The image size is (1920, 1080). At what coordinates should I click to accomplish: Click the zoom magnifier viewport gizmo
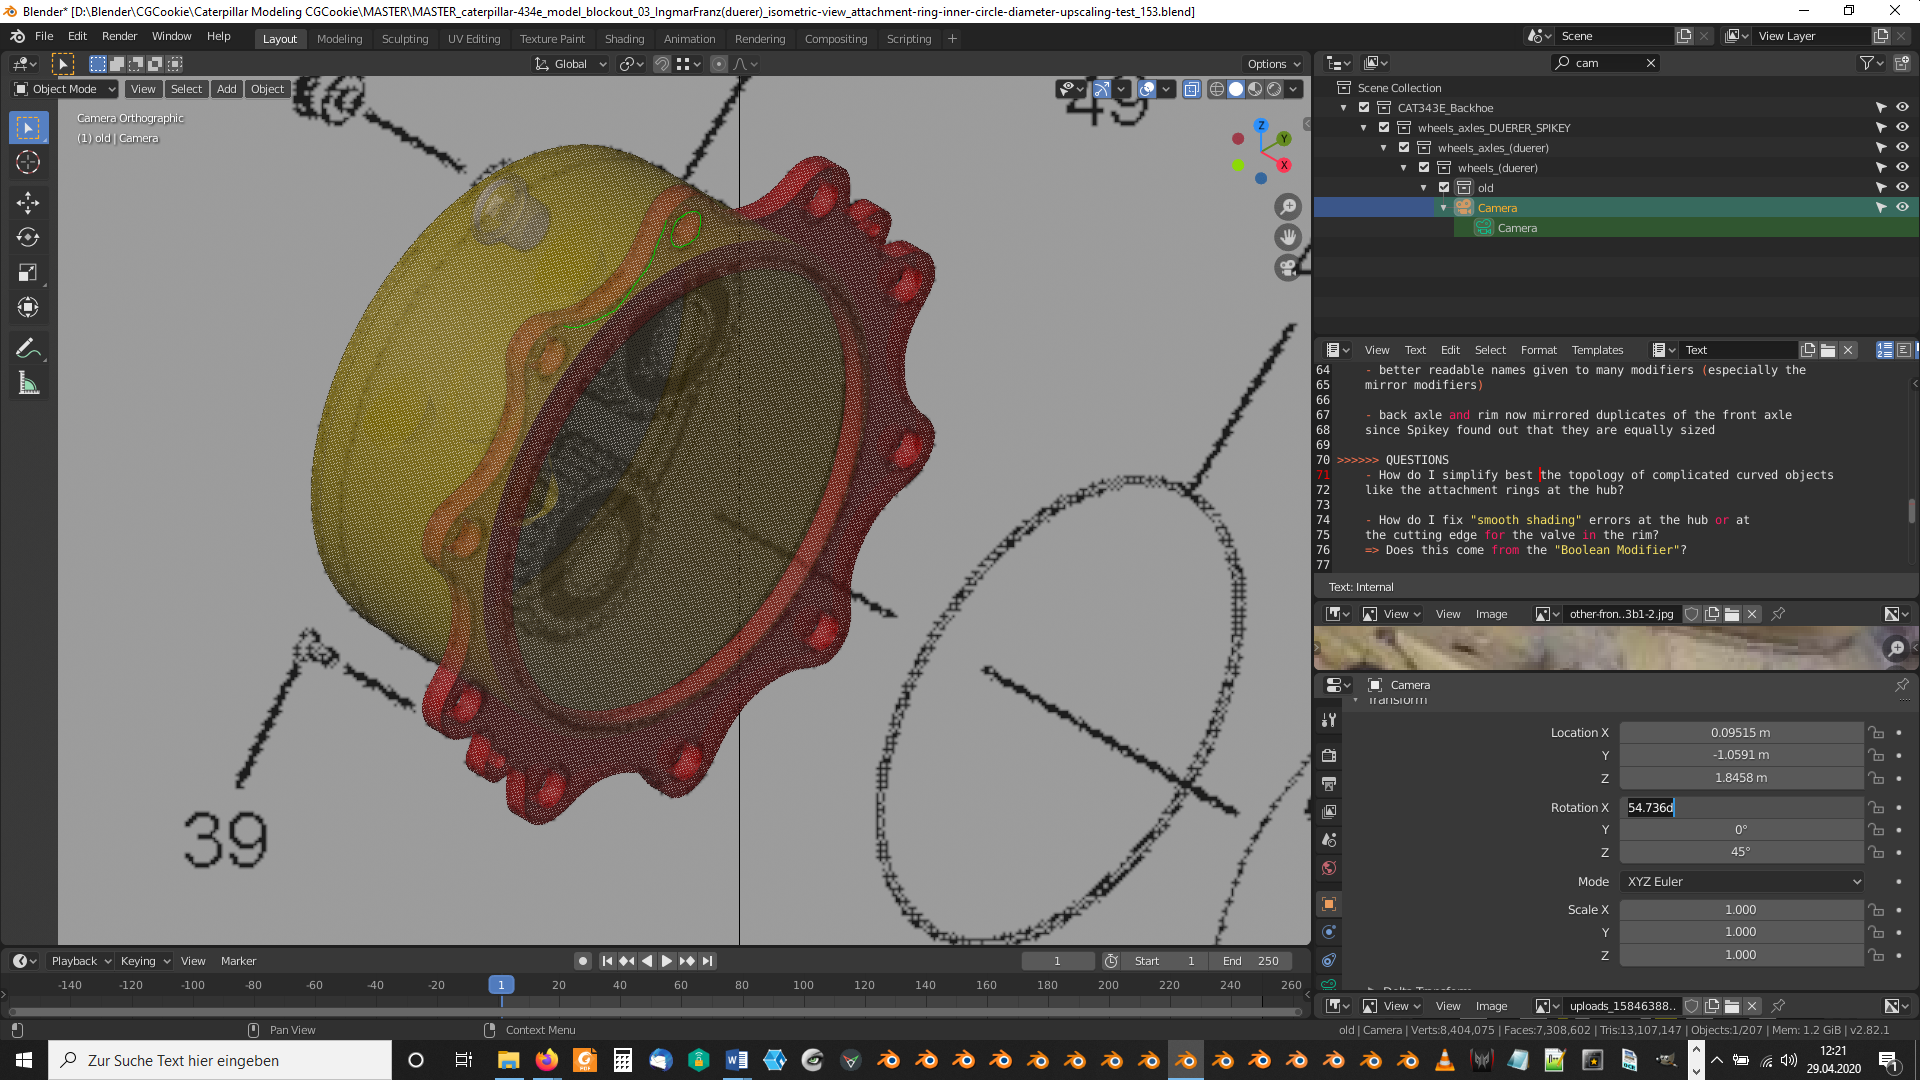pos(1288,207)
